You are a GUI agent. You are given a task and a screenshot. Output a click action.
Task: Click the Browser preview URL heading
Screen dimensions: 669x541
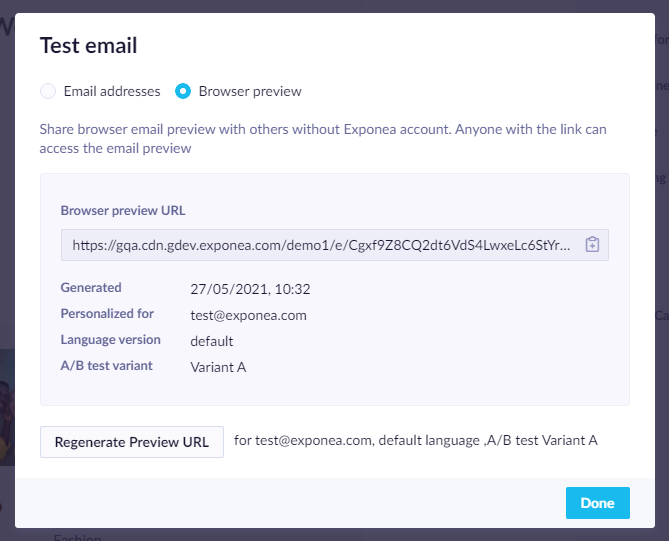click(x=123, y=210)
